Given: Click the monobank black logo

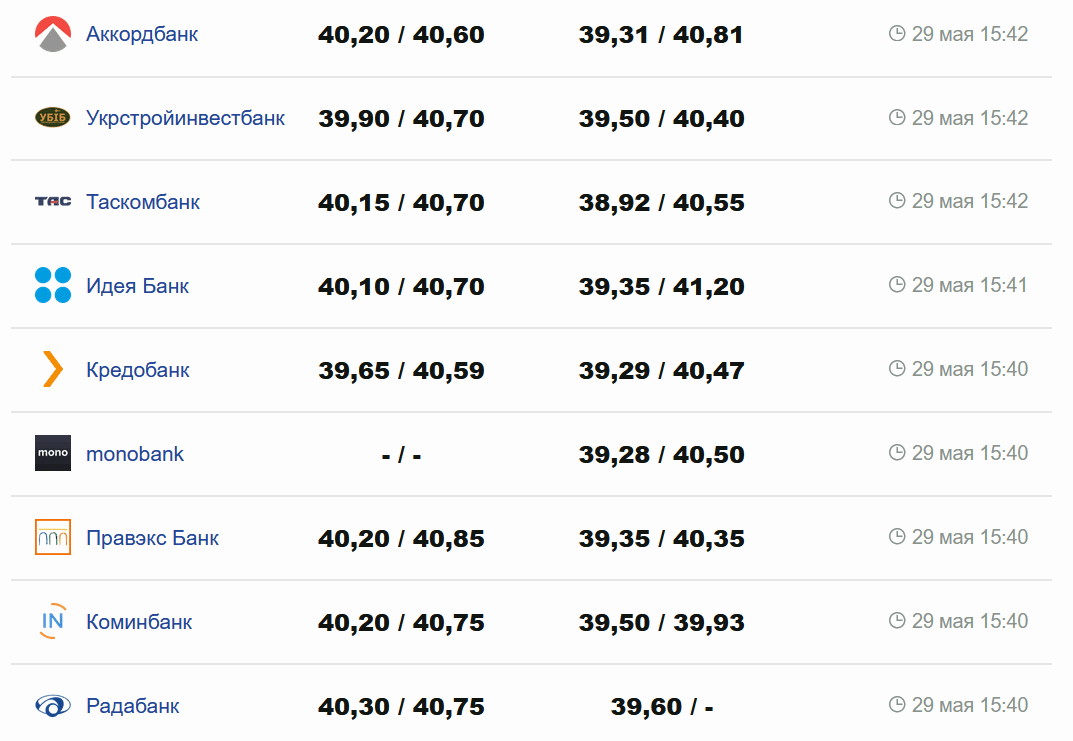Looking at the screenshot, I should (x=53, y=454).
